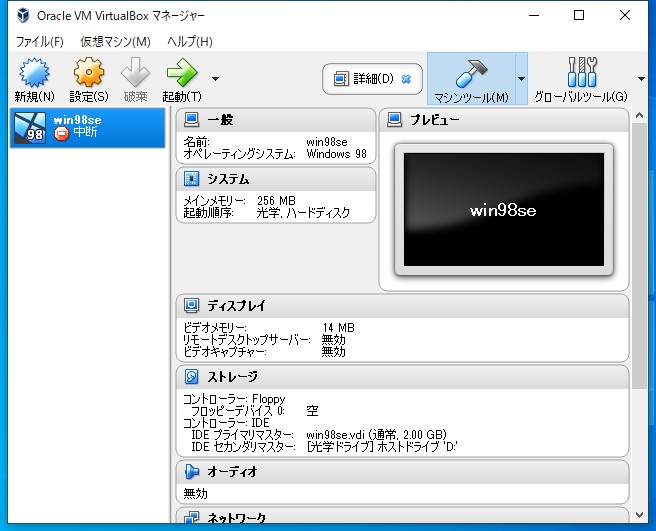This screenshot has height=531, width=656.
Task: Click the 新規(N) new machine icon
Action: tap(34, 73)
